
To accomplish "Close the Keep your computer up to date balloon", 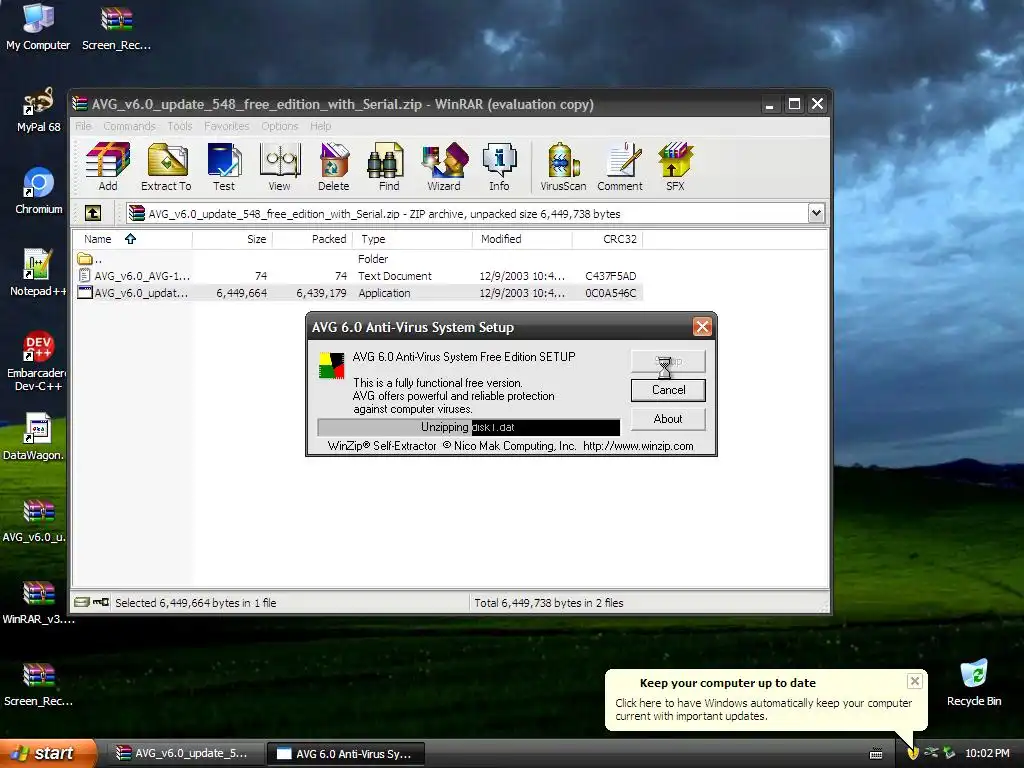I will tap(914, 681).
